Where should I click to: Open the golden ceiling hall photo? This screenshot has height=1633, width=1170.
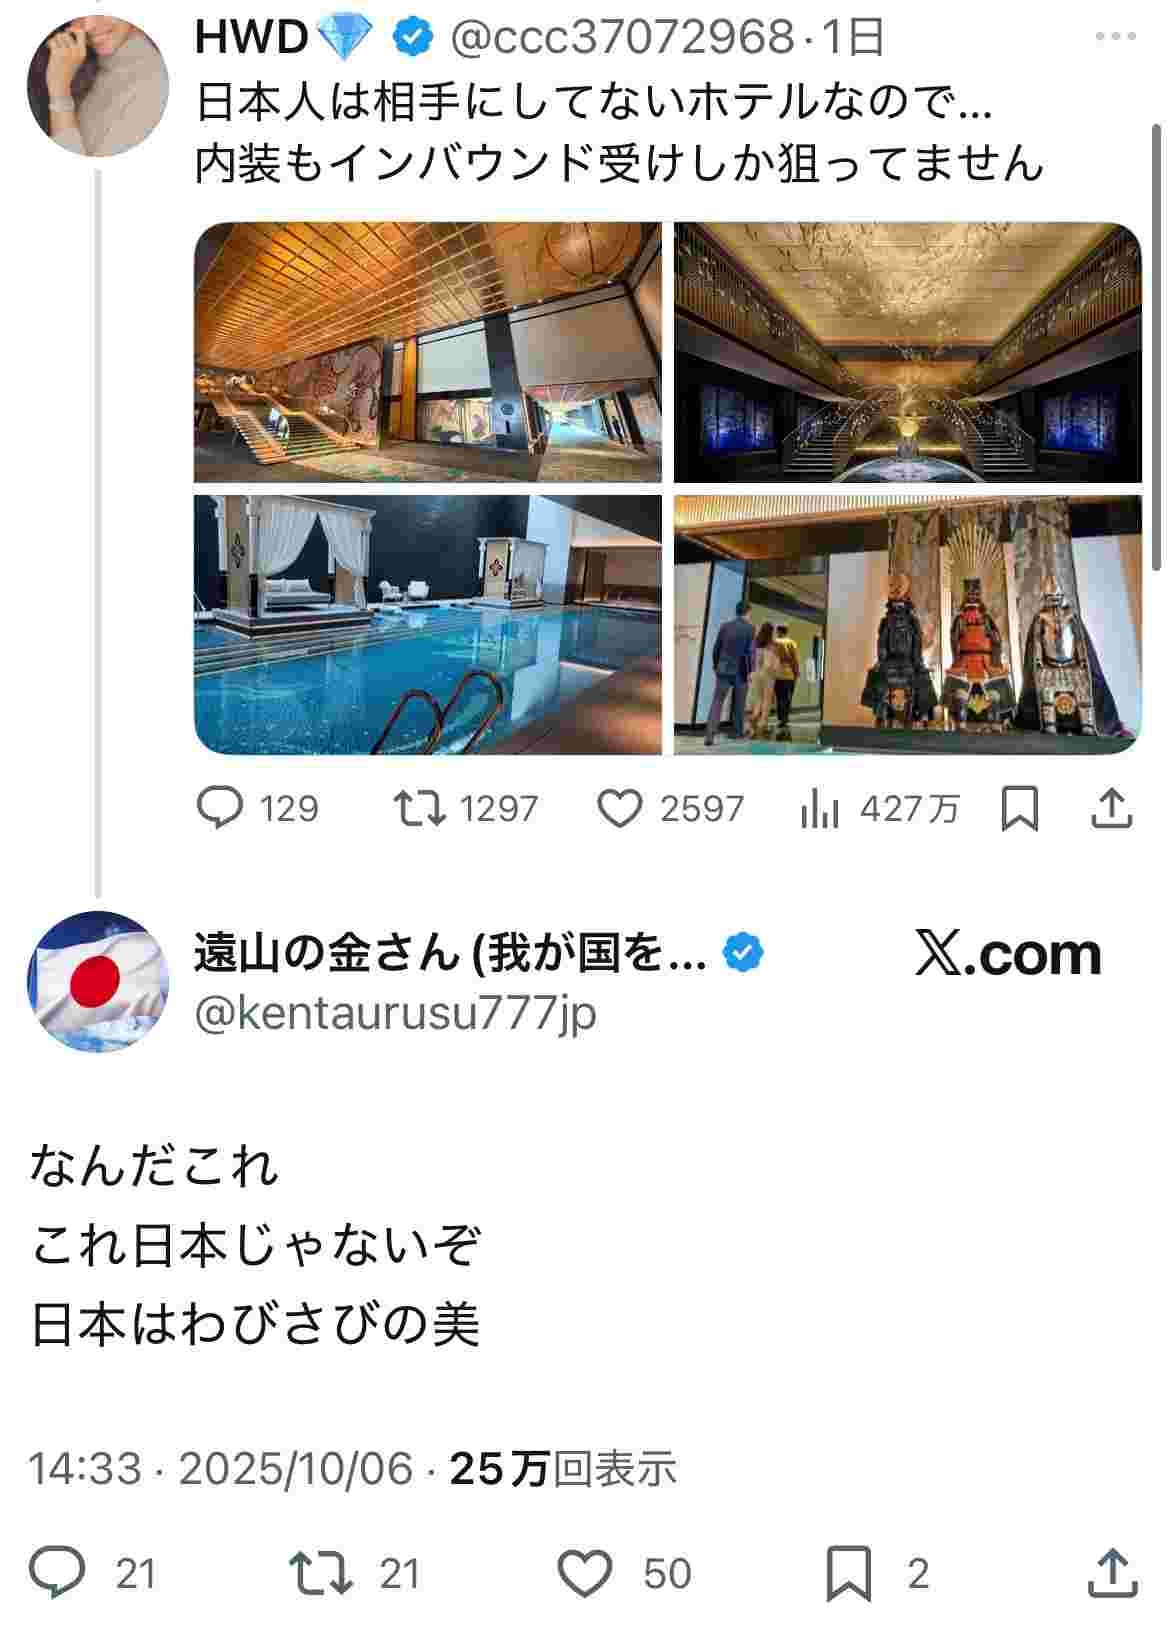(x=907, y=352)
